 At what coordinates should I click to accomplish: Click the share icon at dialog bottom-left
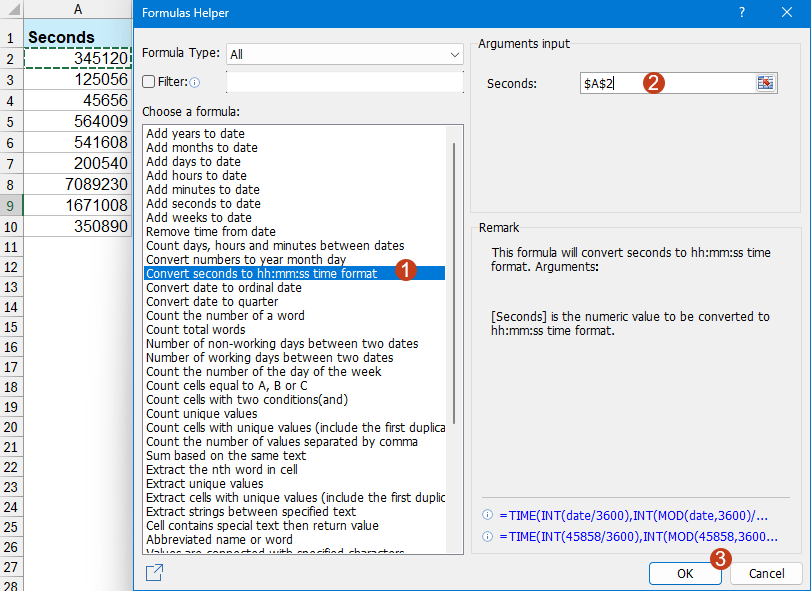[x=154, y=573]
